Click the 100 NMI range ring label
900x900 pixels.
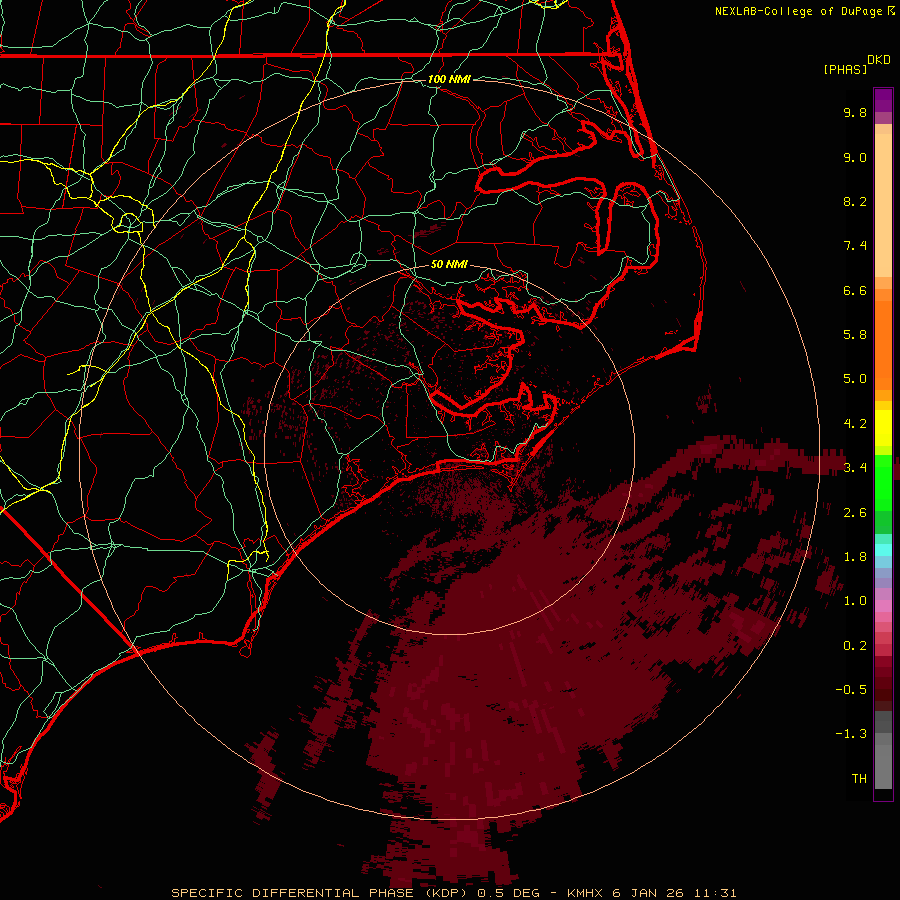(449, 79)
